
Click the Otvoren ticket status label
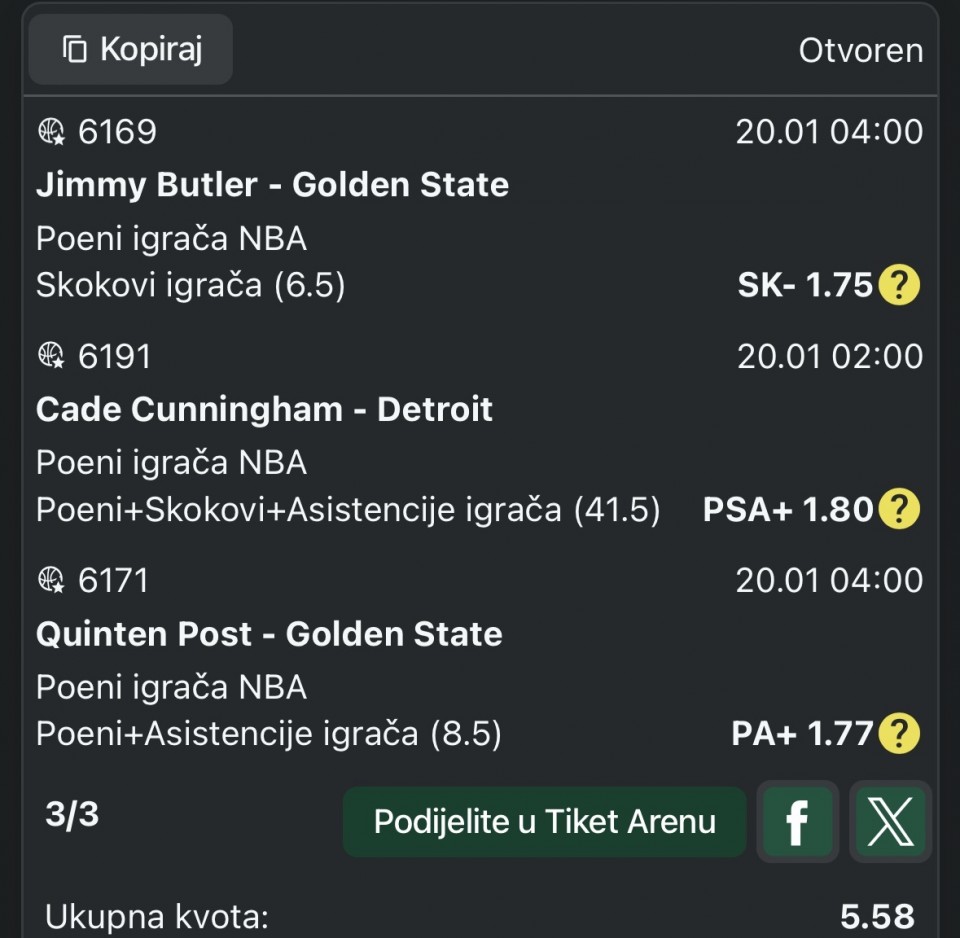coord(860,51)
